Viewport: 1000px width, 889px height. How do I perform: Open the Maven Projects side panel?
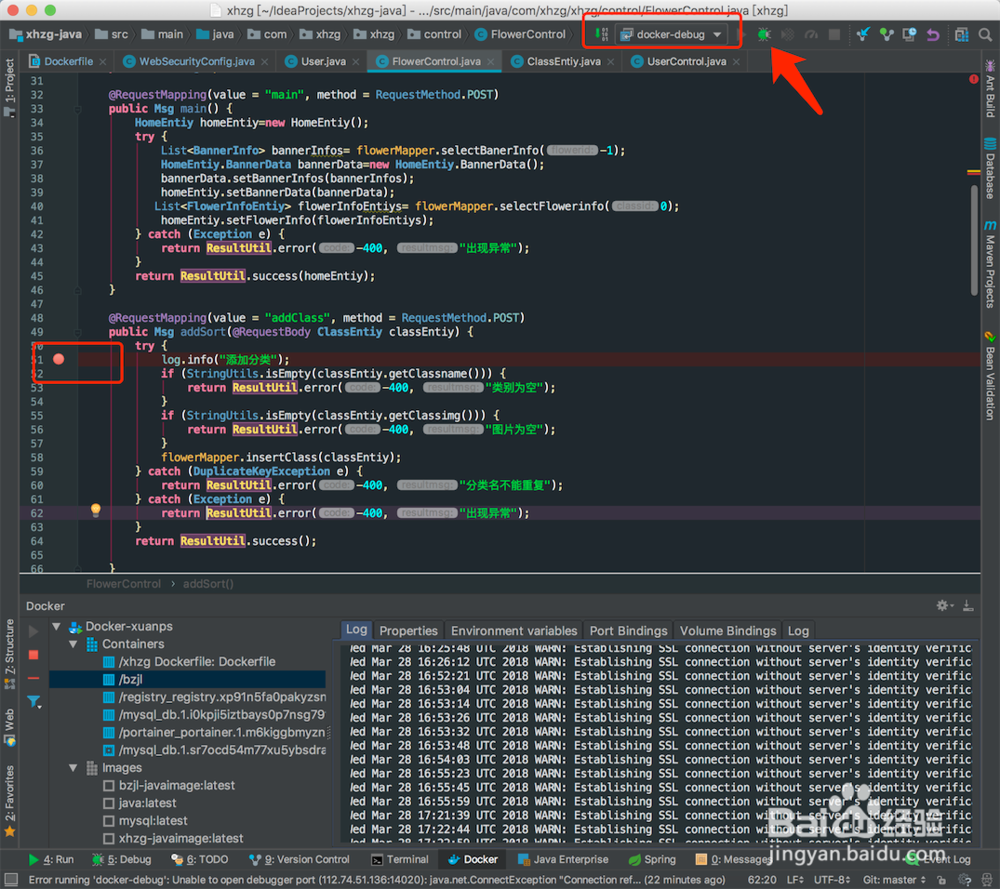pyautogui.click(x=990, y=265)
